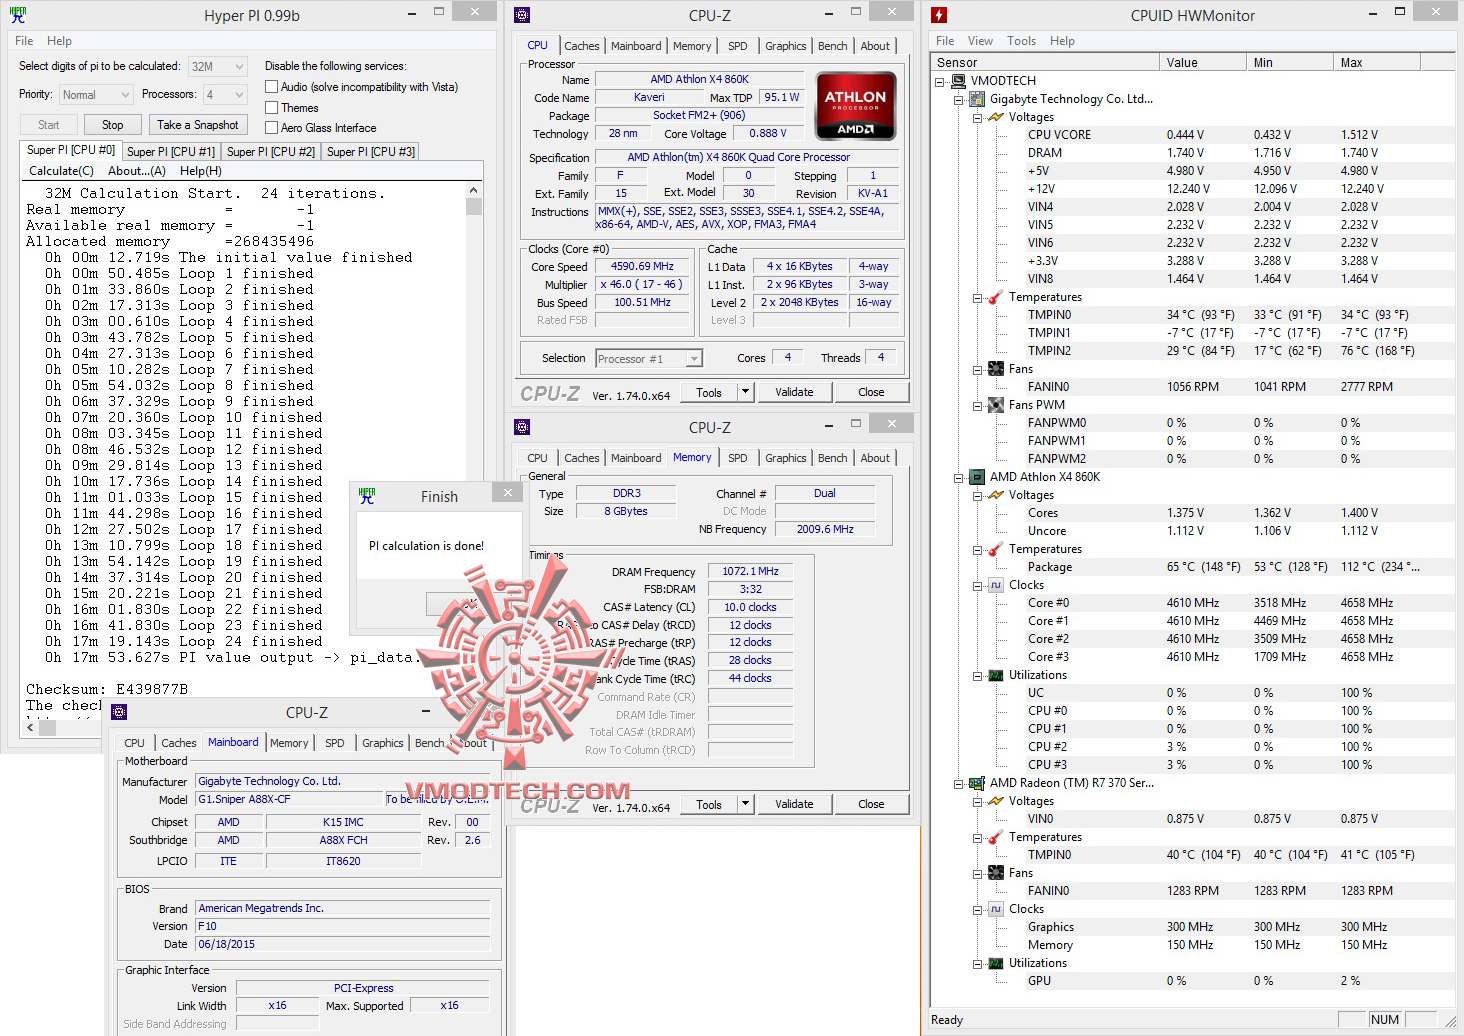The height and width of the screenshot is (1036, 1464).
Task: Click the Gigabyte Voltages lightning icon
Action: 995,117
